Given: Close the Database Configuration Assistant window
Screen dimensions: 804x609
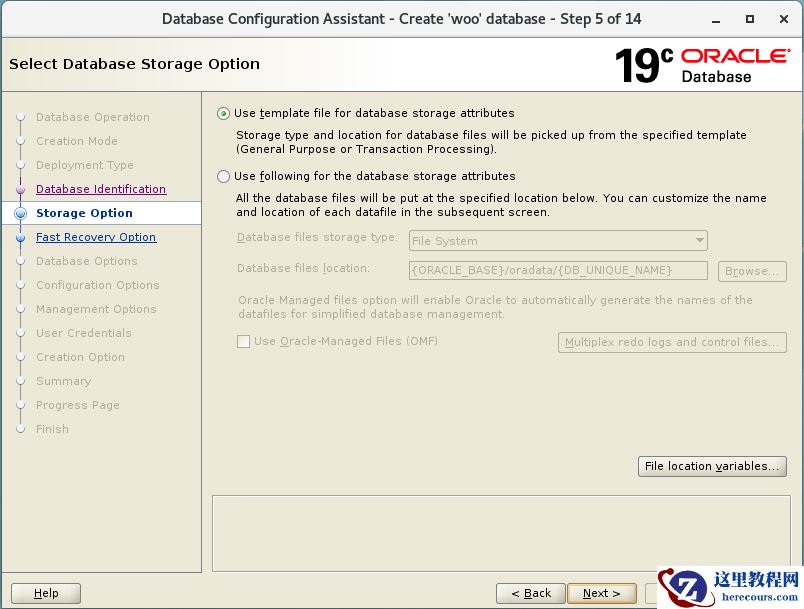Looking at the screenshot, I should tap(783, 19).
